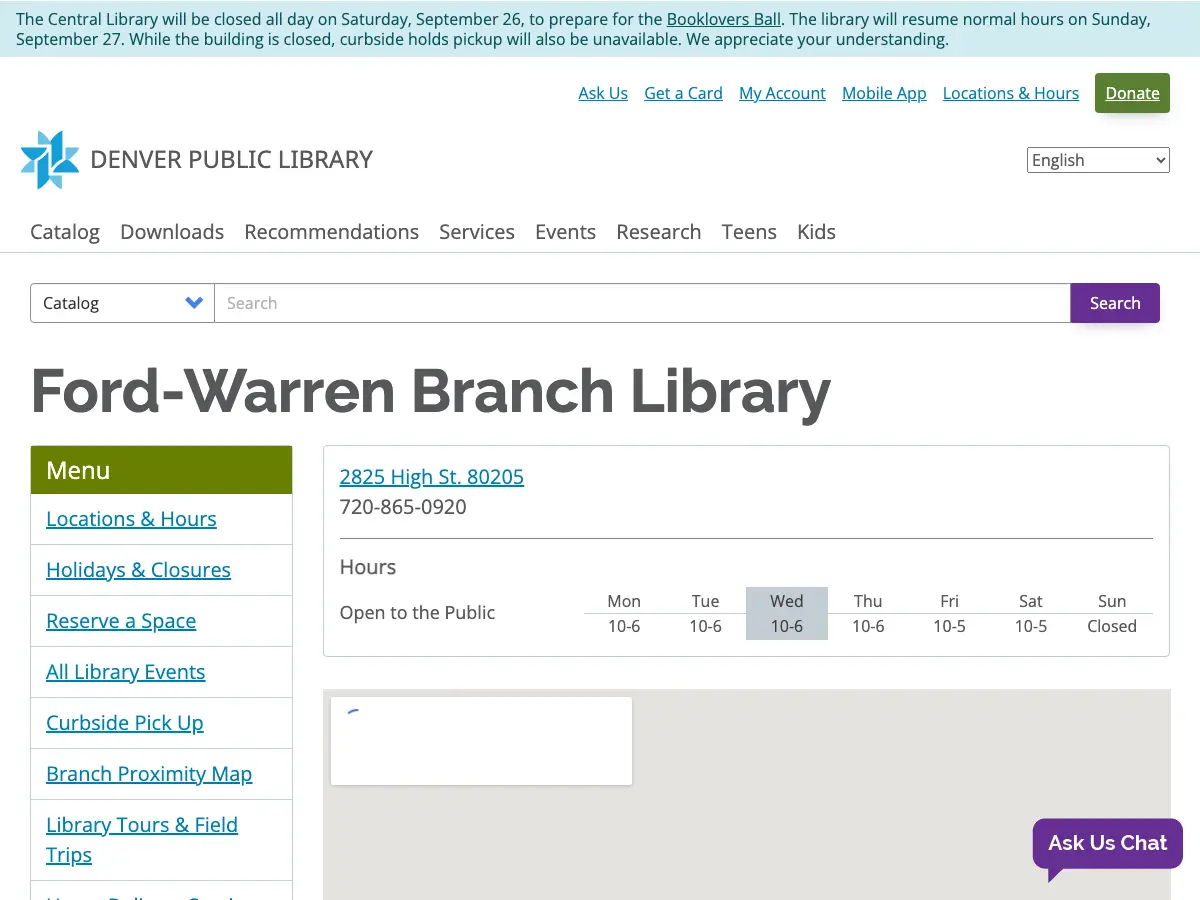Viewport: 1200px width, 900px height.
Task: Open the All Library Events sidebar link
Action: [x=126, y=672]
